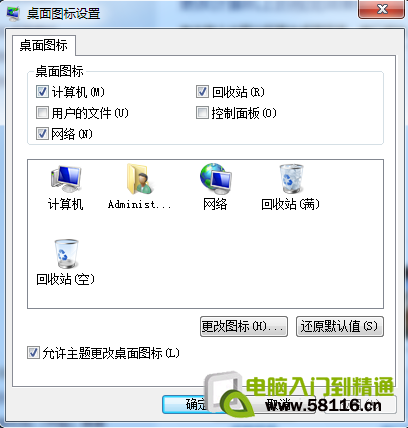The width and height of the screenshot is (408, 428).
Task: Click the 还原默认值(S) button
Action: tap(340, 326)
